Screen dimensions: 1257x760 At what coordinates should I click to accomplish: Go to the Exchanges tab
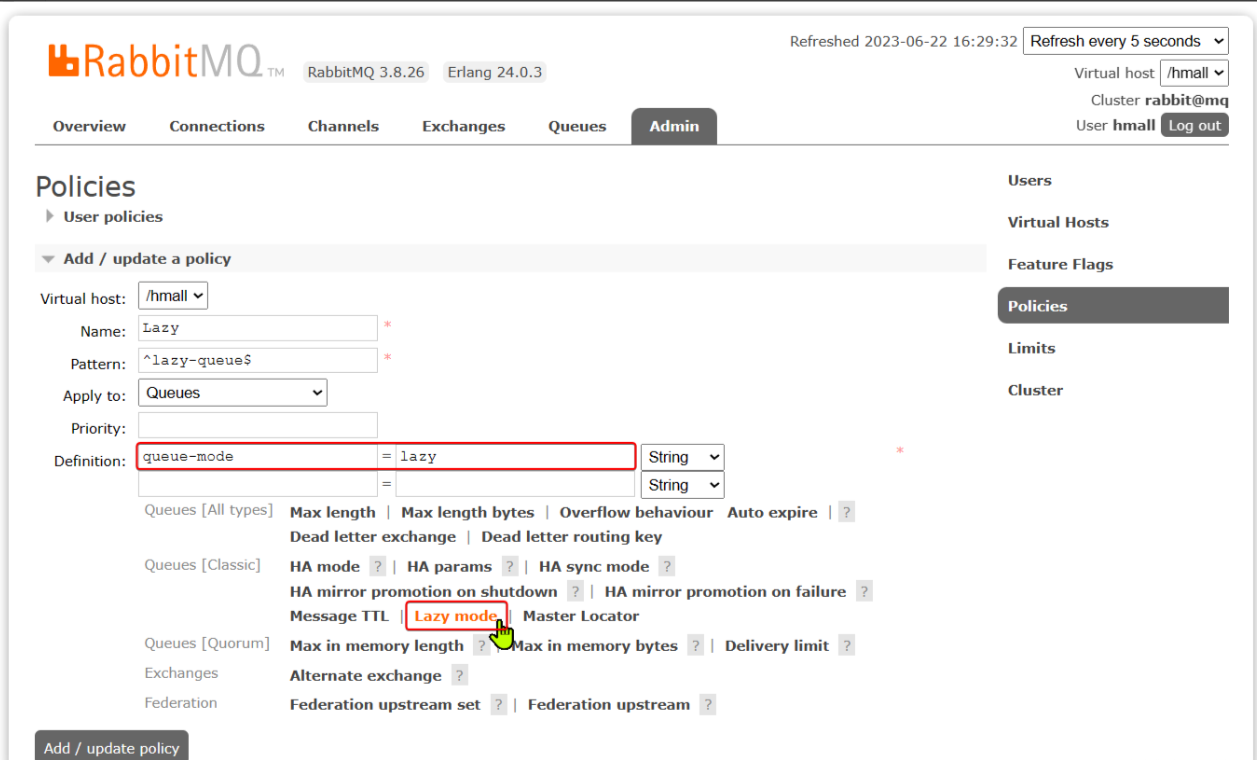pyautogui.click(x=463, y=126)
